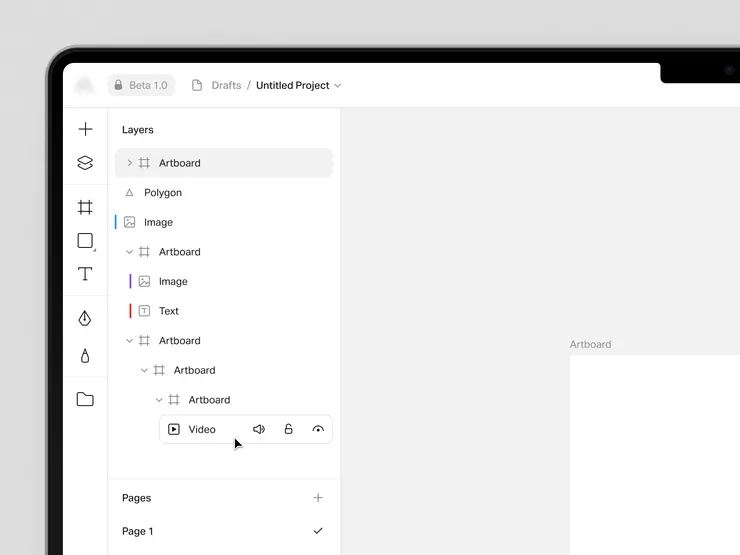
Task: Click the red color marker on Text layer
Action: pos(130,311)
